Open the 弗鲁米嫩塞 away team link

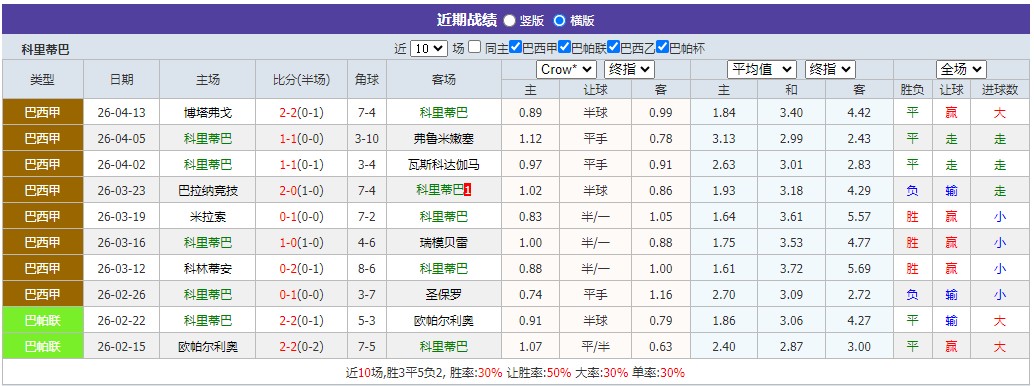(x=444, y=139)
